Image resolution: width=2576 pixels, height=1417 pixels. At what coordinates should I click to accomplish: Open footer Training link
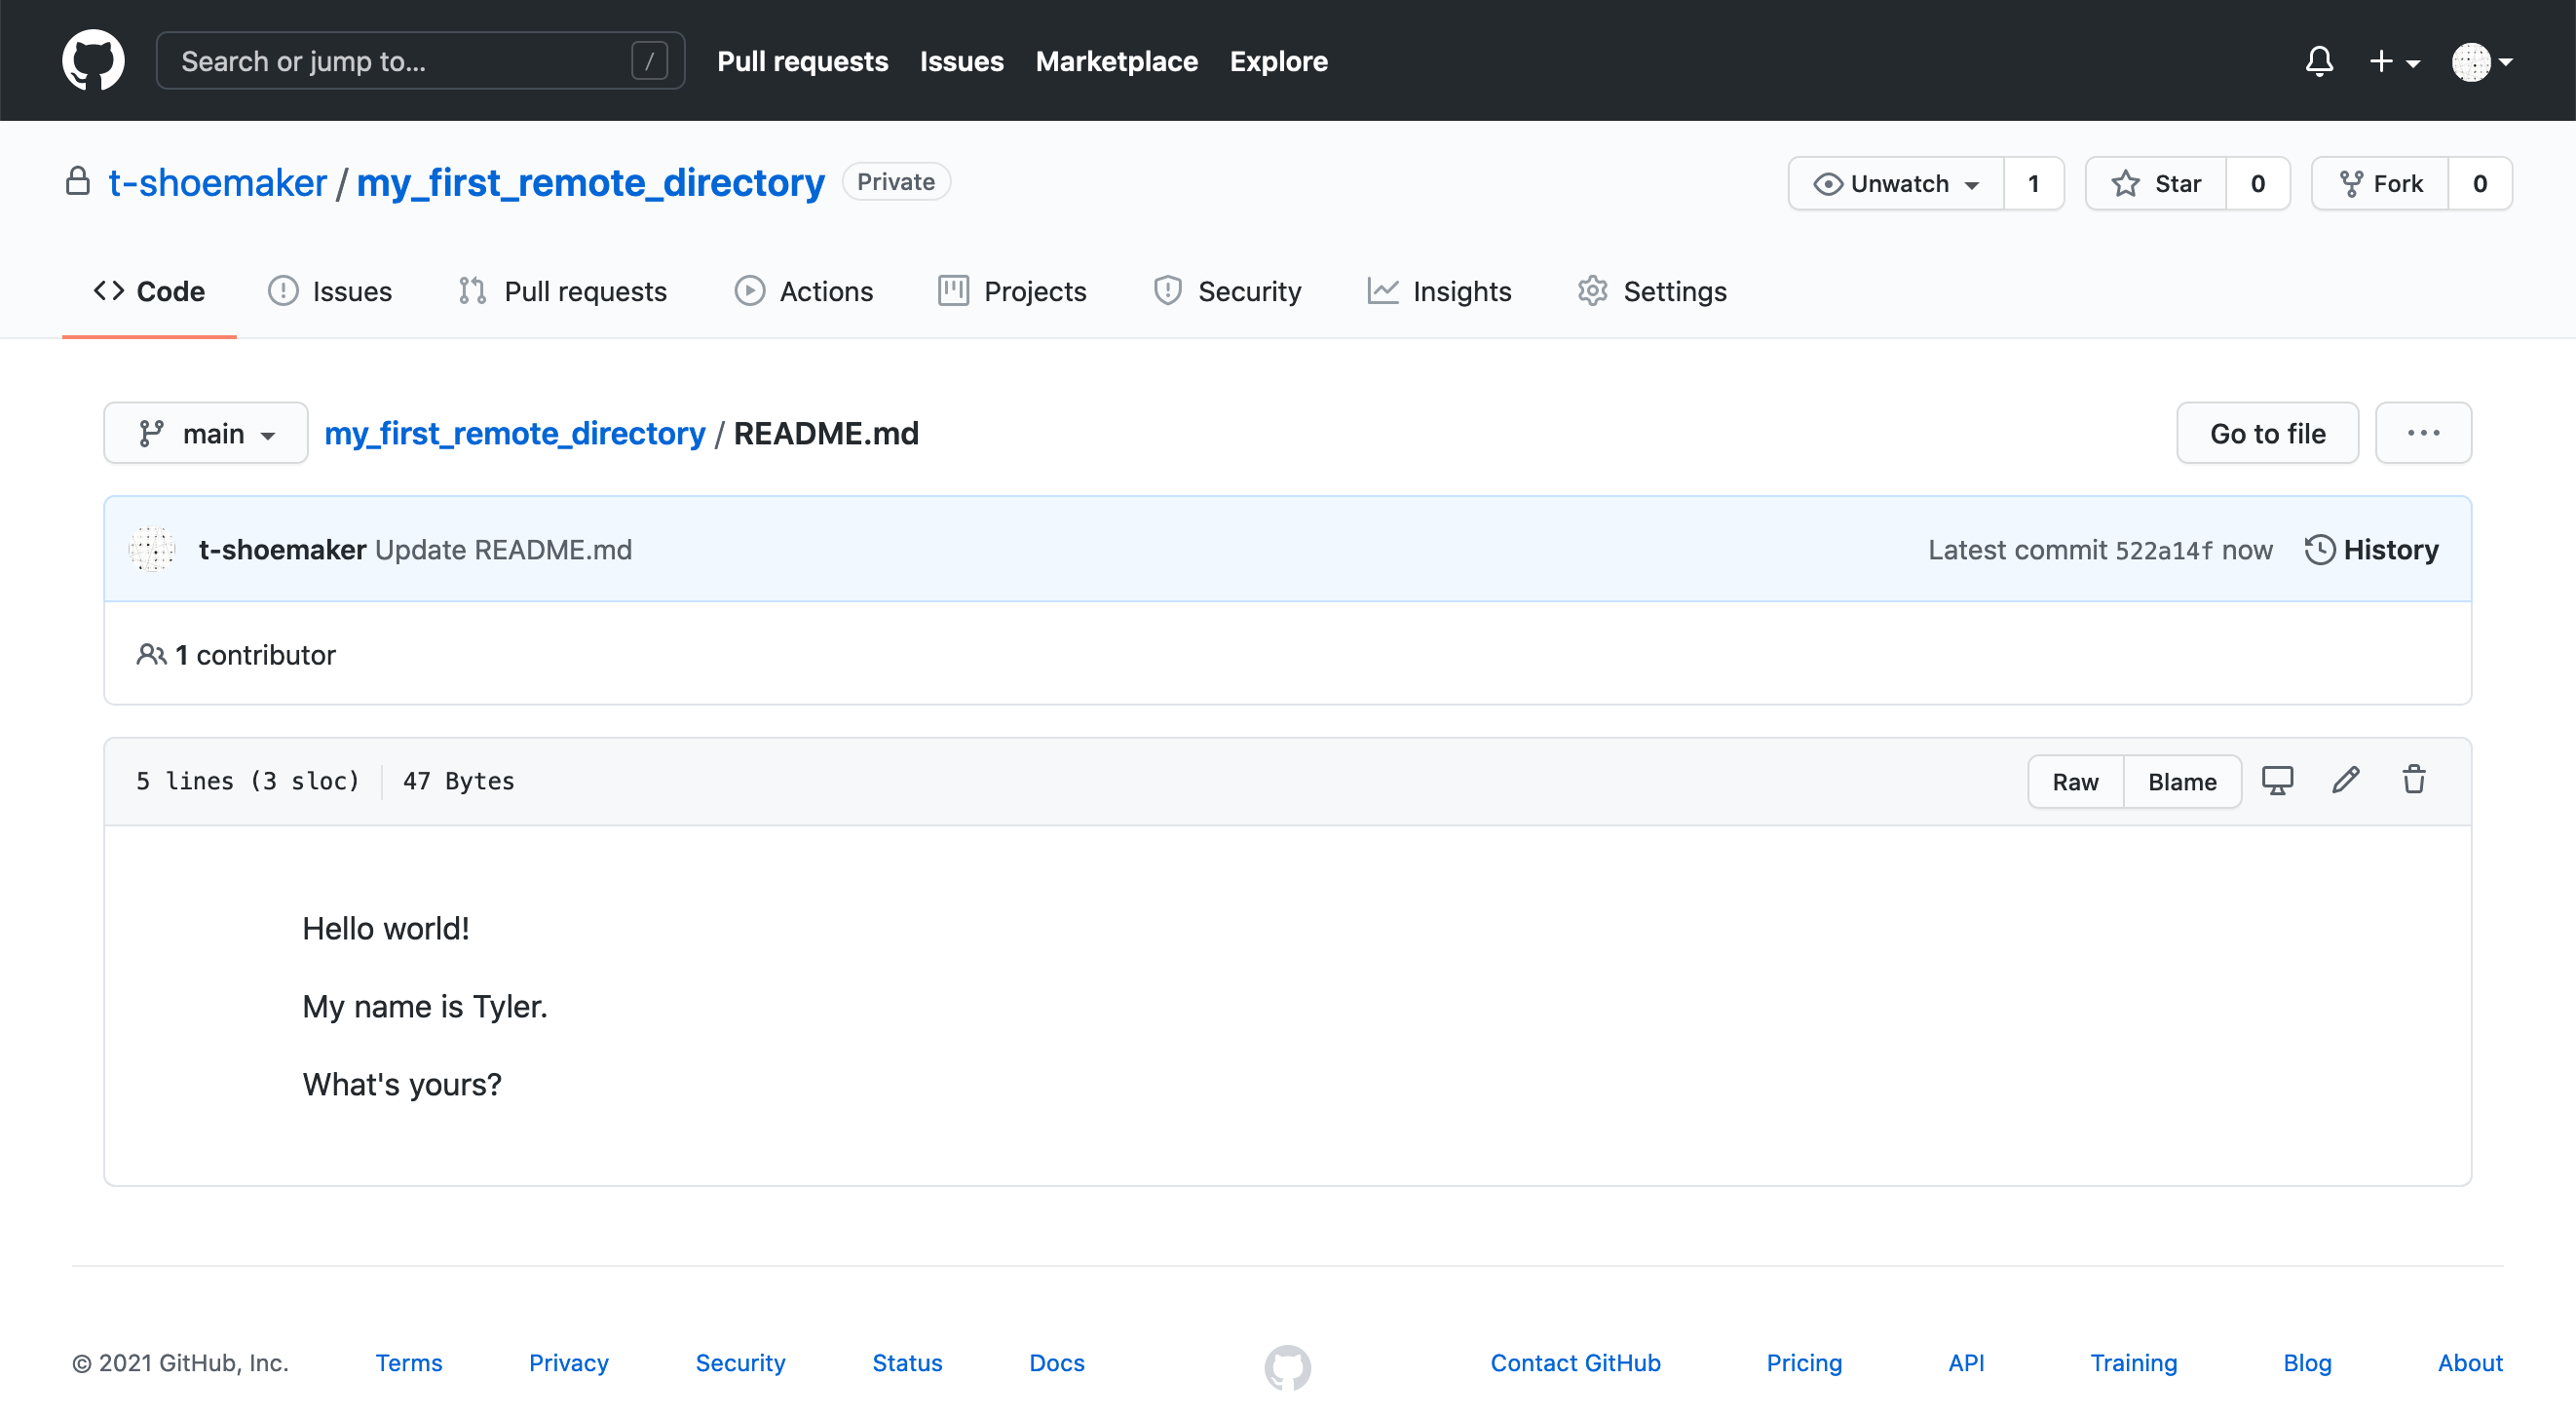point(2133,1363)
